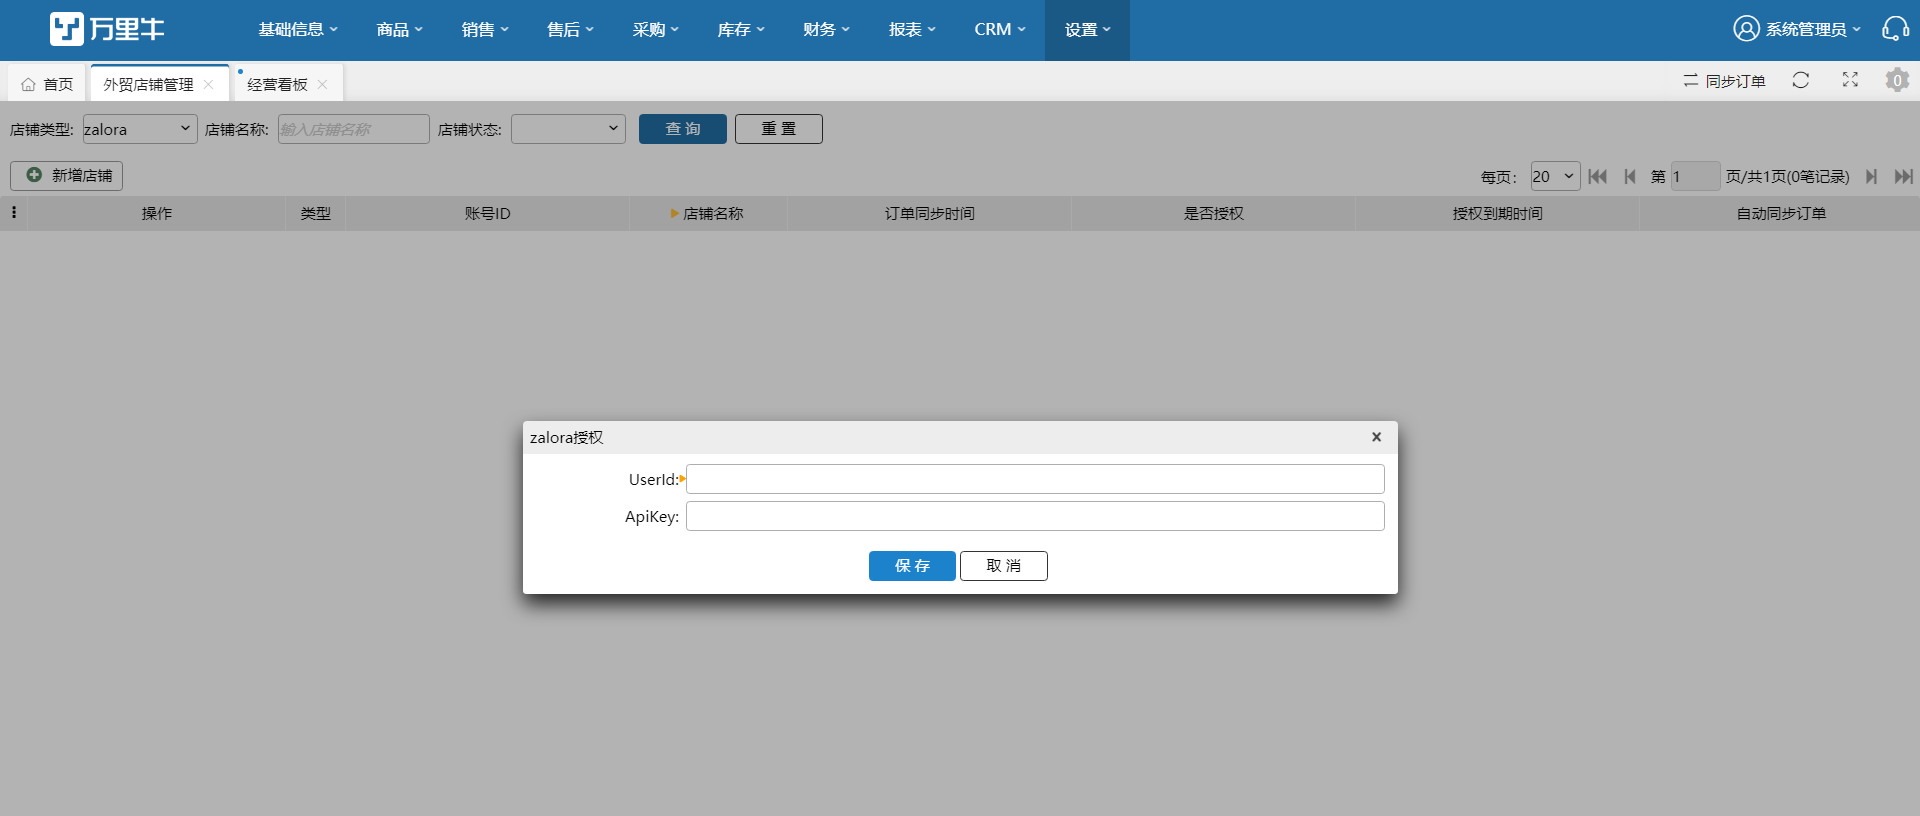Toggle fullscreen mode icon

(1850, 80)
